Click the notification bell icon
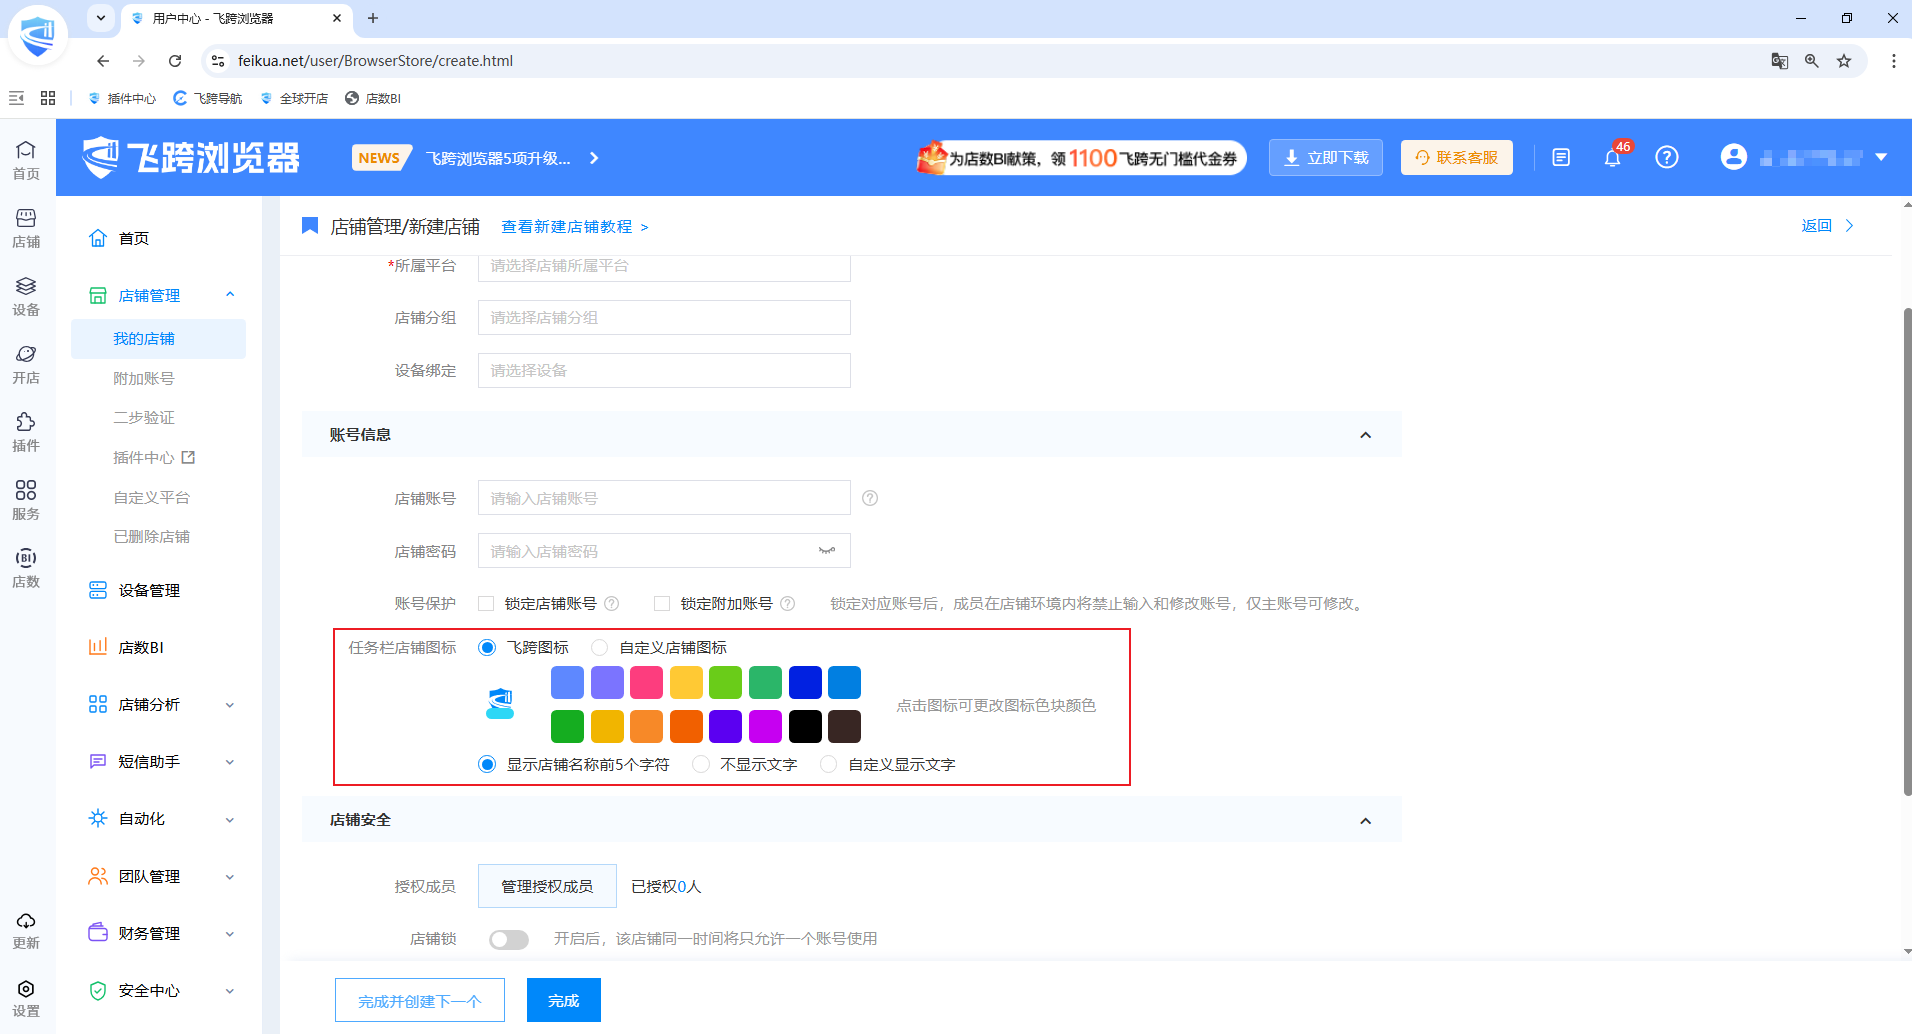 pyautogui.click(x=1612, y=158)
